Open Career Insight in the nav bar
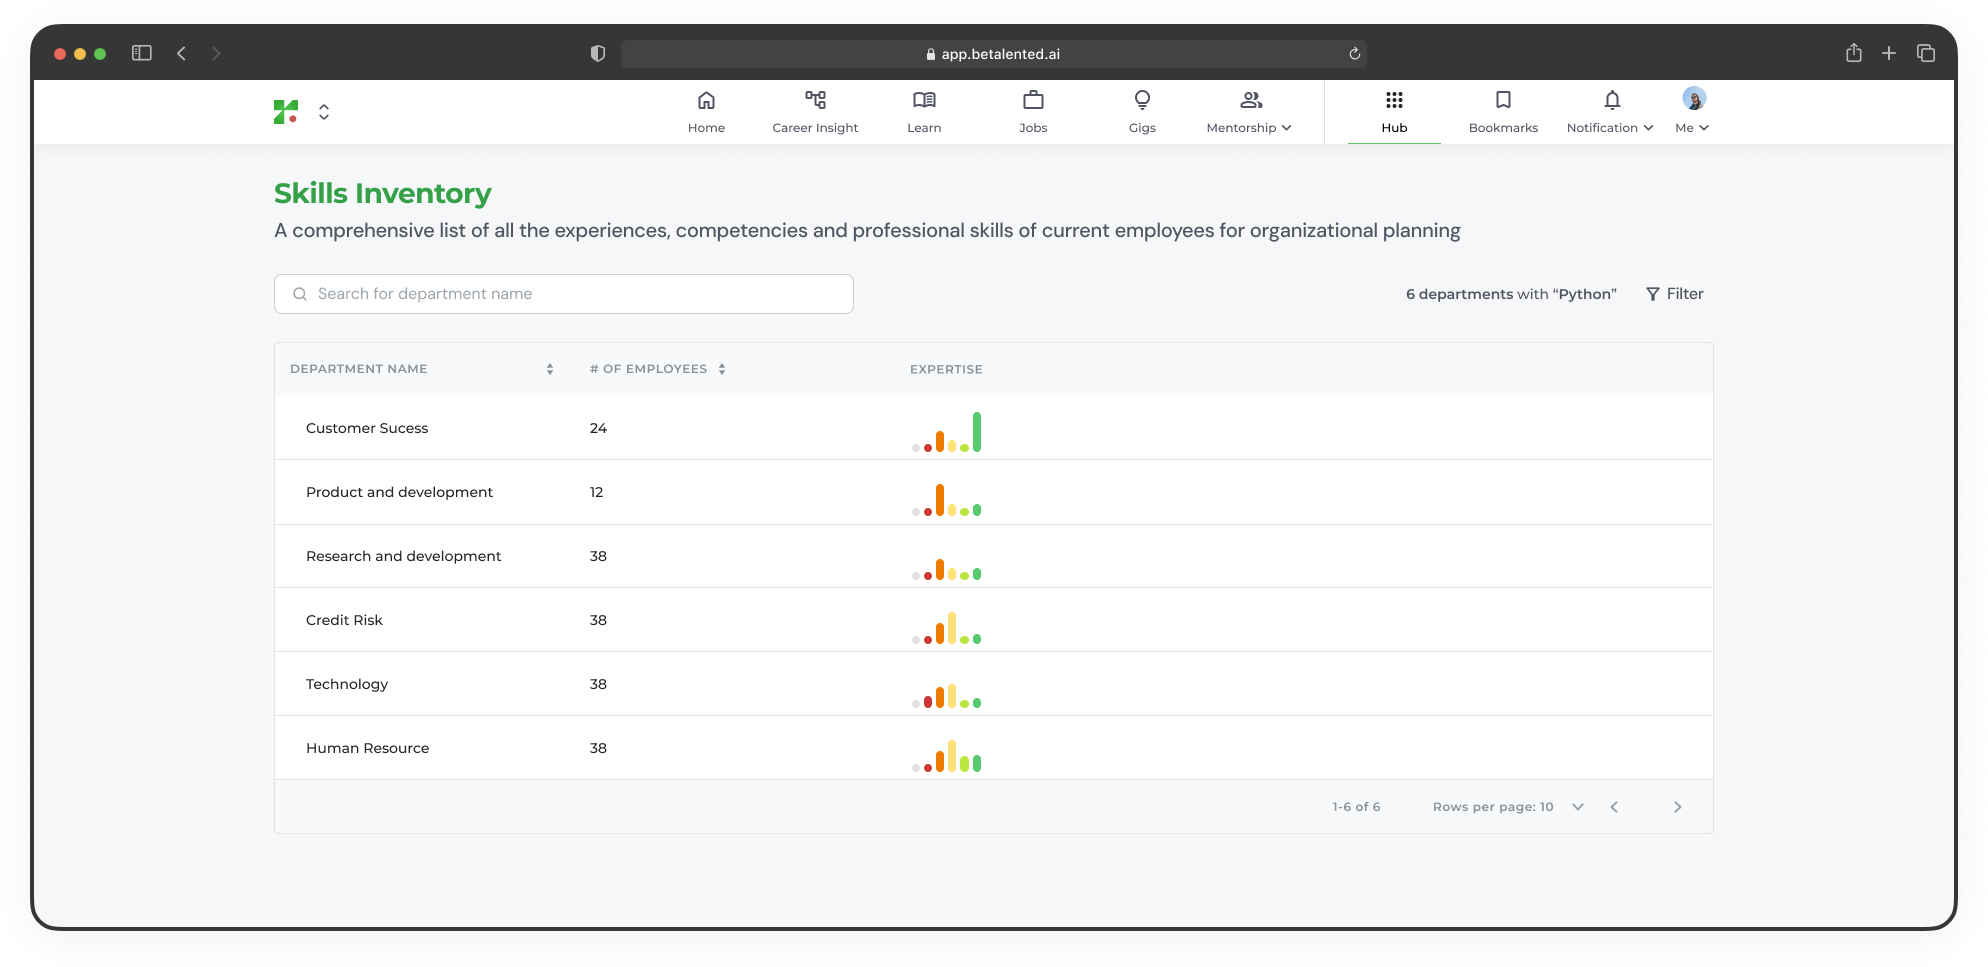The height and width of the screenshot is (967, 1988). pyautogui.click(x=815, y=112)
